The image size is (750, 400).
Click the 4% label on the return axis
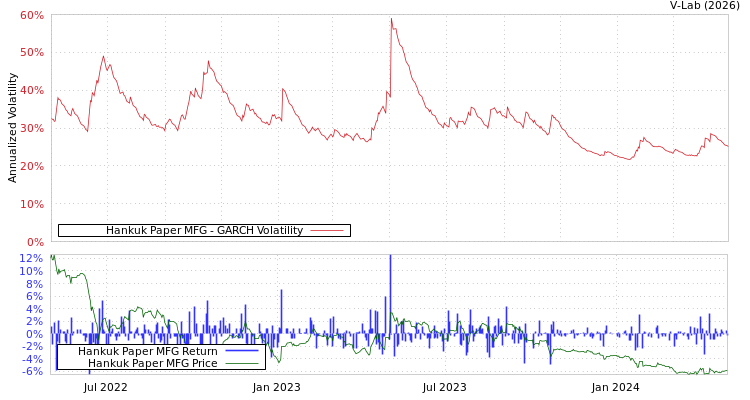31,308
